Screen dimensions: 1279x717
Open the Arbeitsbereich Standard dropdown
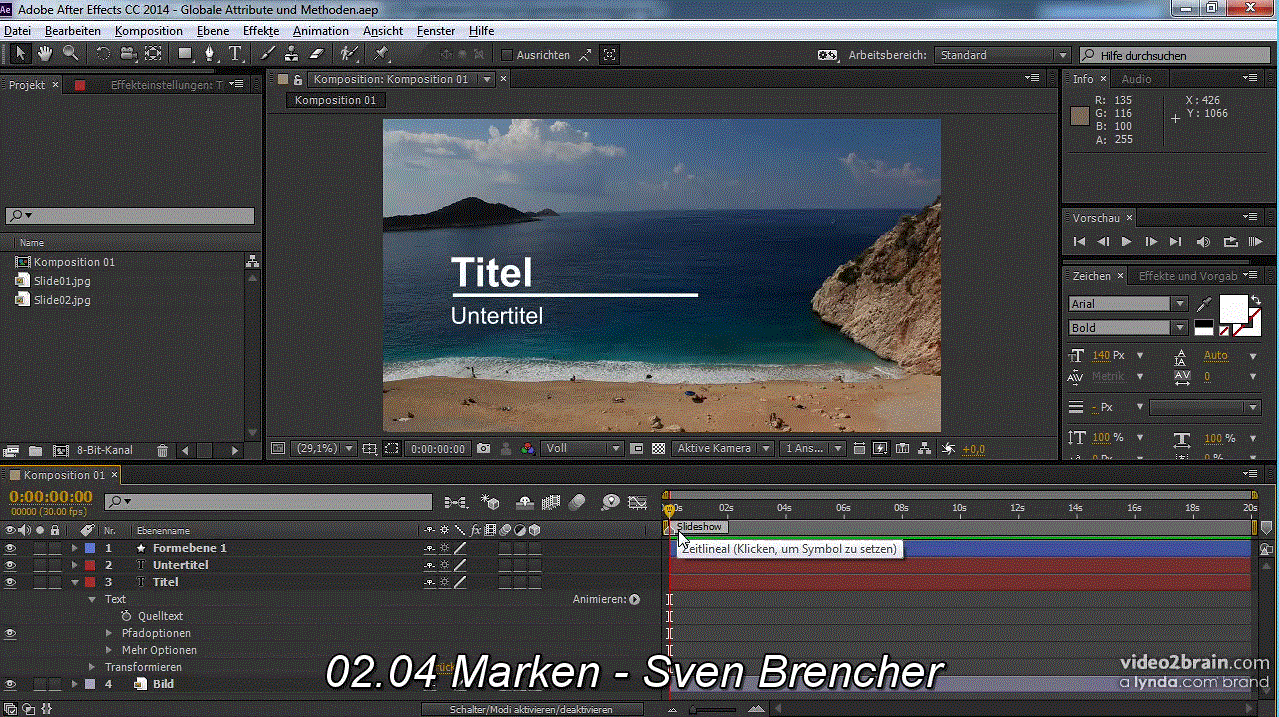click(x=1003, y=55)
